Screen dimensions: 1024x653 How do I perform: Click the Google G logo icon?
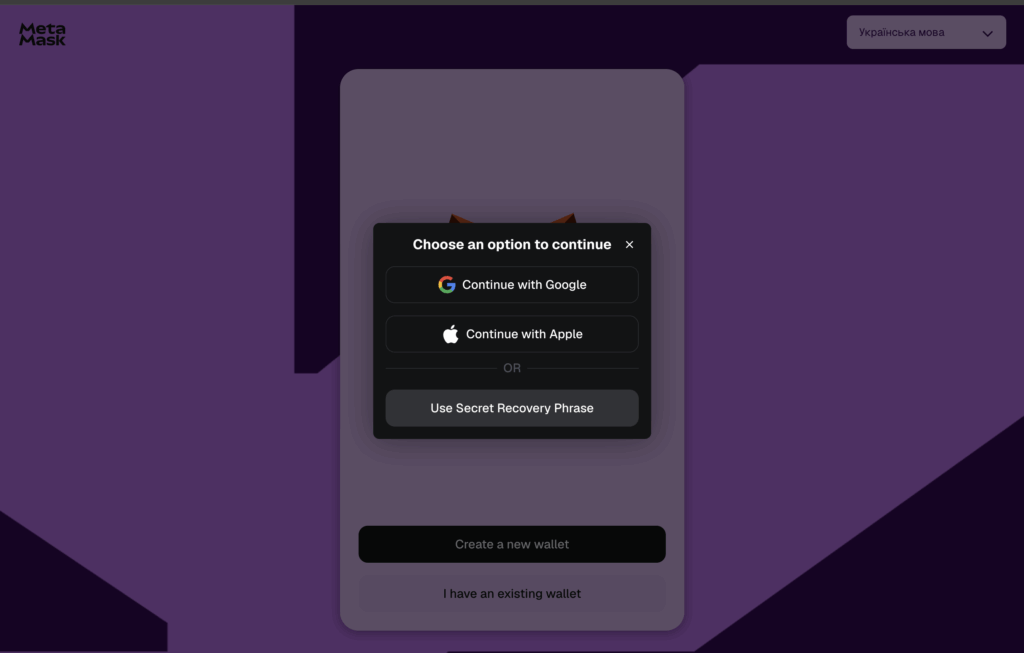point(447,285)
